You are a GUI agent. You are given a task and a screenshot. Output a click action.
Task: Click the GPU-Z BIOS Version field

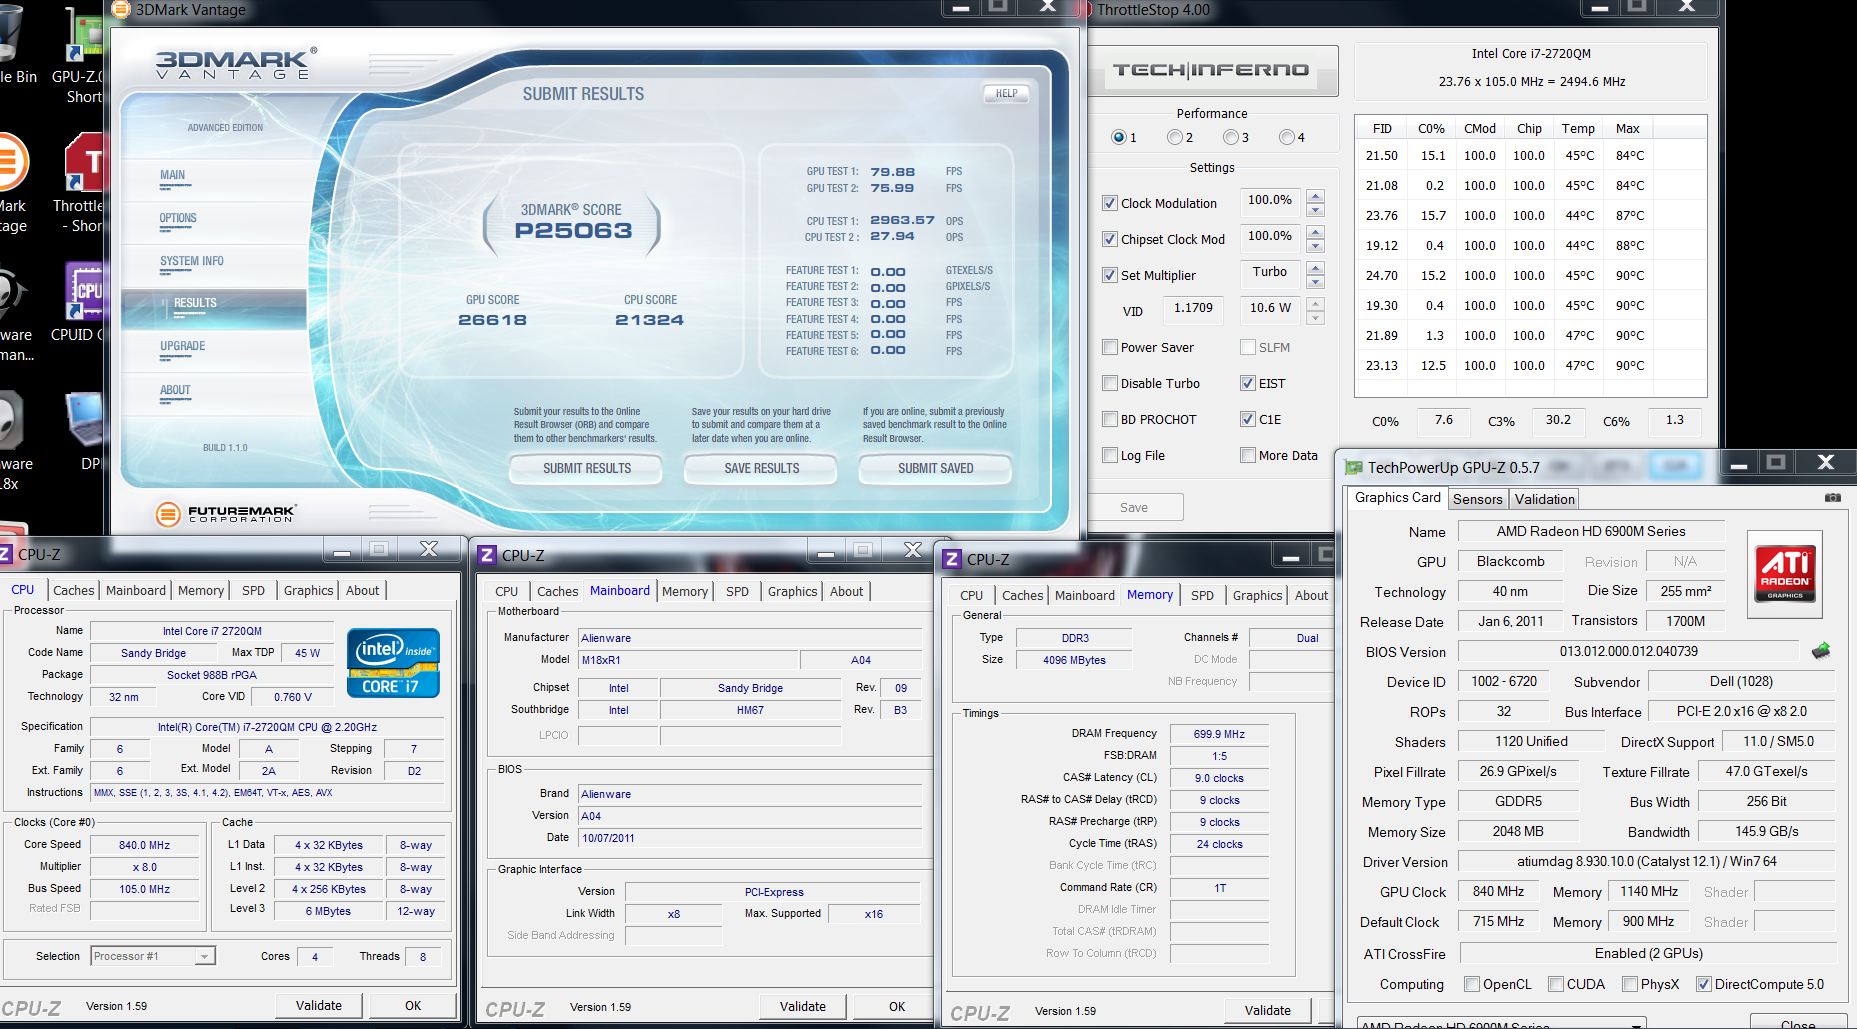pyautogui.click(x=1628, y=651)
